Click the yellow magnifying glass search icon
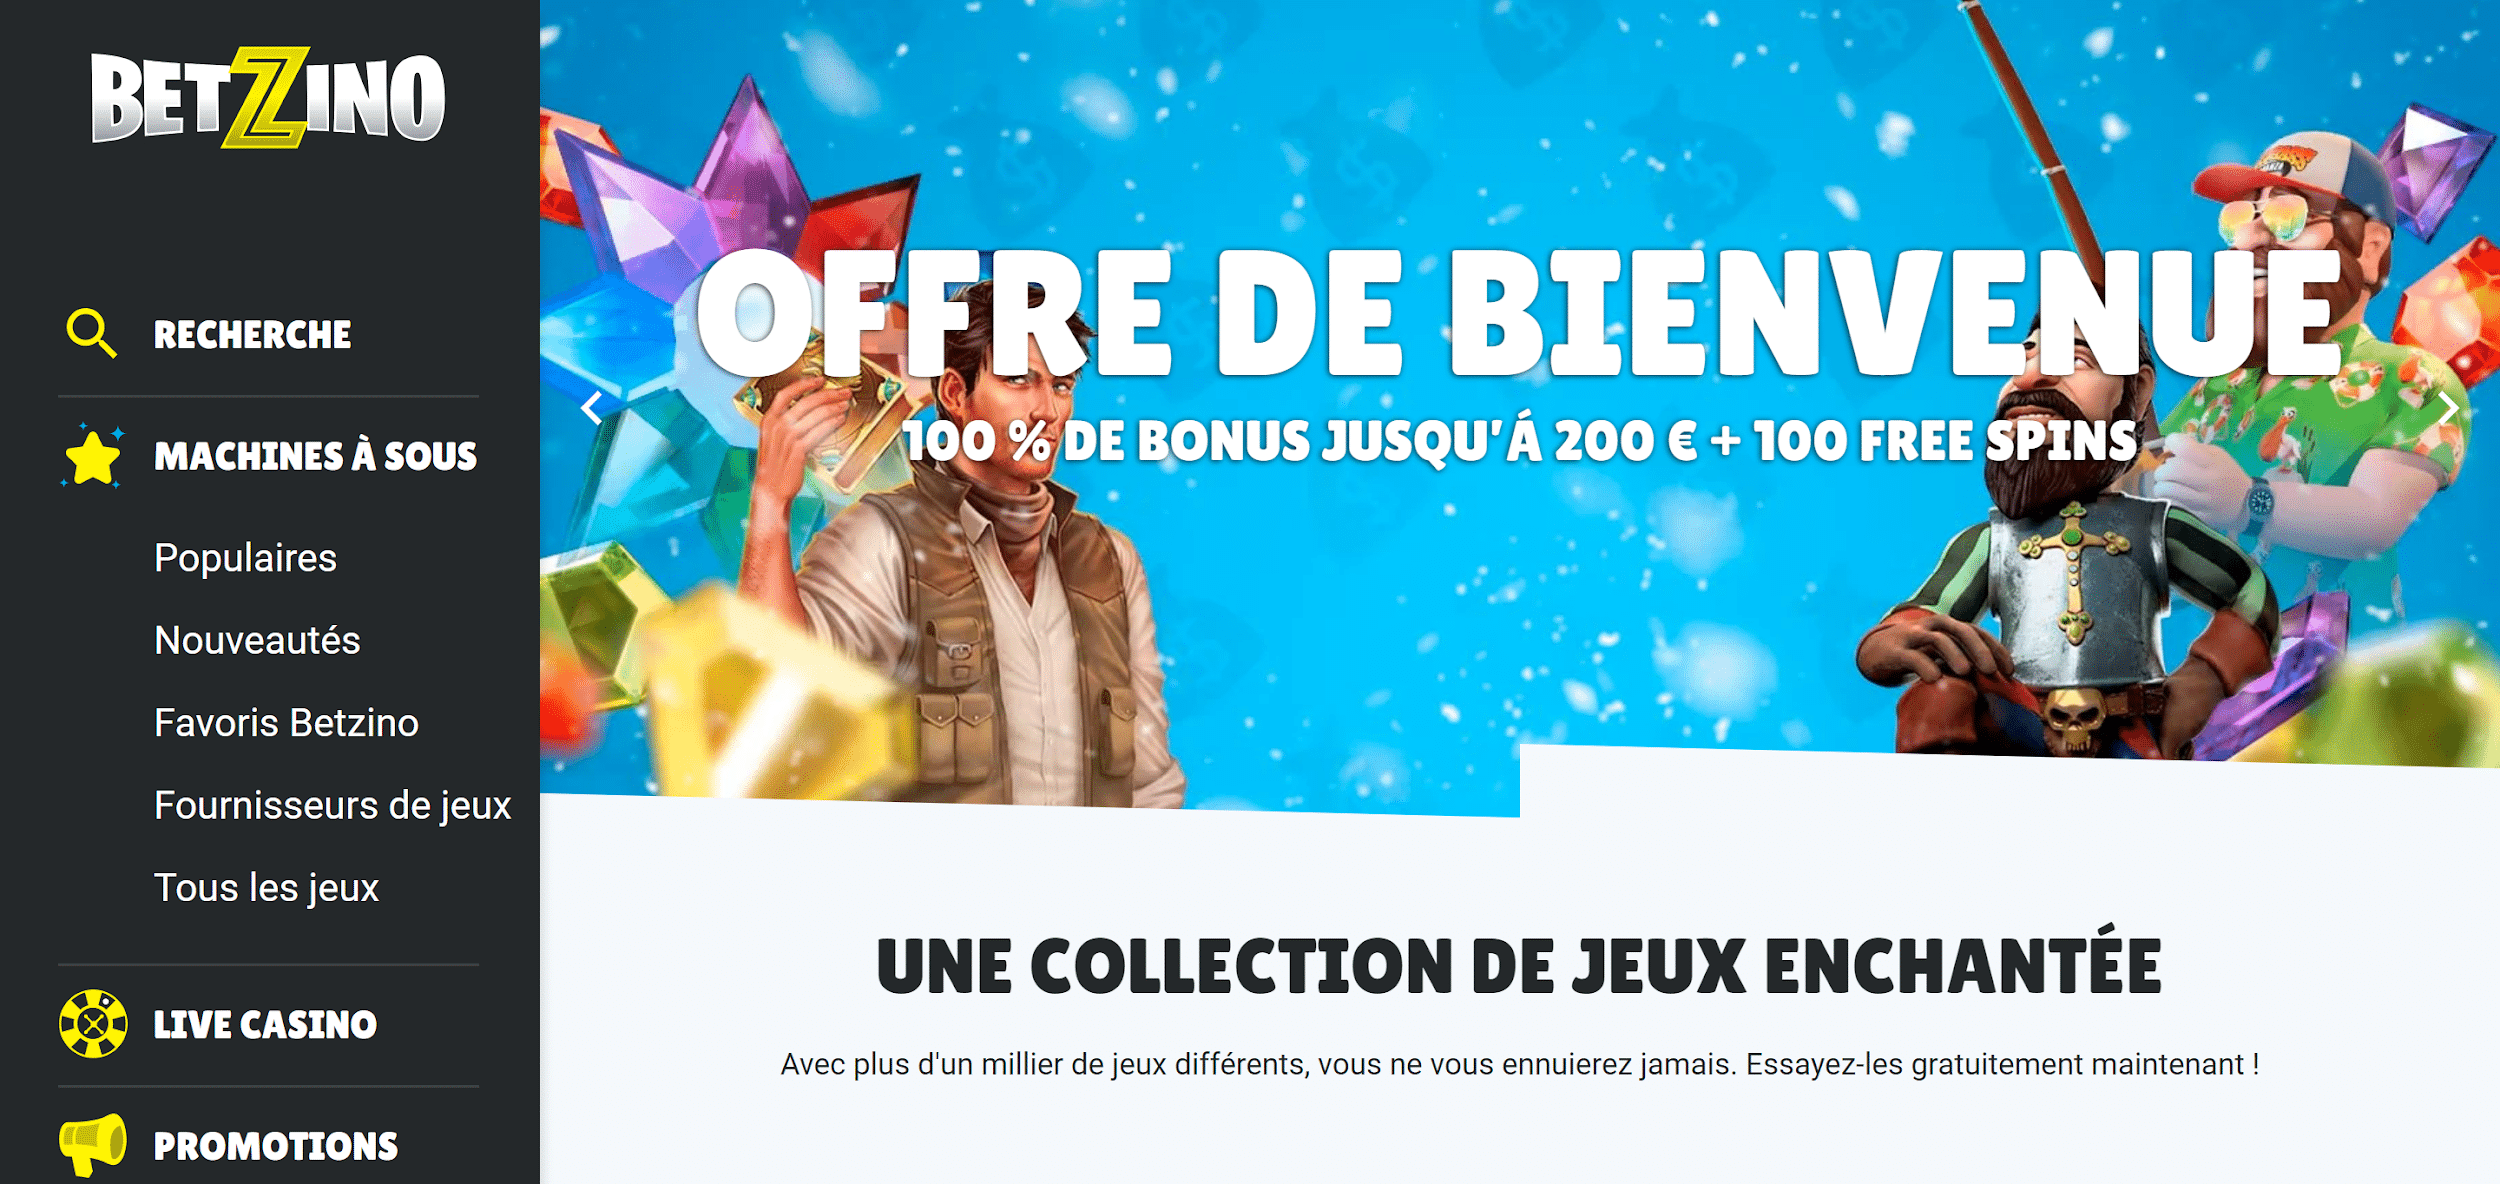The image size is (2500, 1184). coord(91,334)
